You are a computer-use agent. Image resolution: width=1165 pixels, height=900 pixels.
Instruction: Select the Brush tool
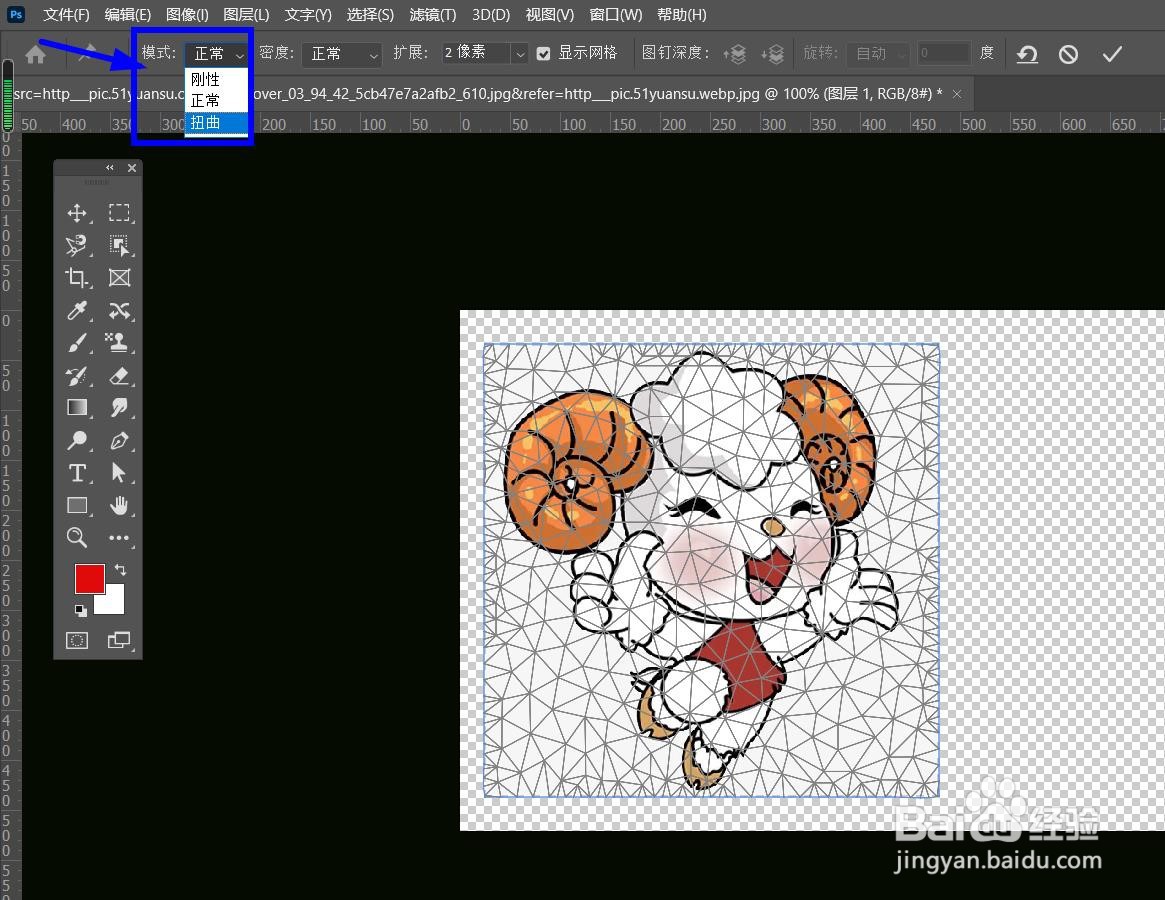[x=77, y=343]
